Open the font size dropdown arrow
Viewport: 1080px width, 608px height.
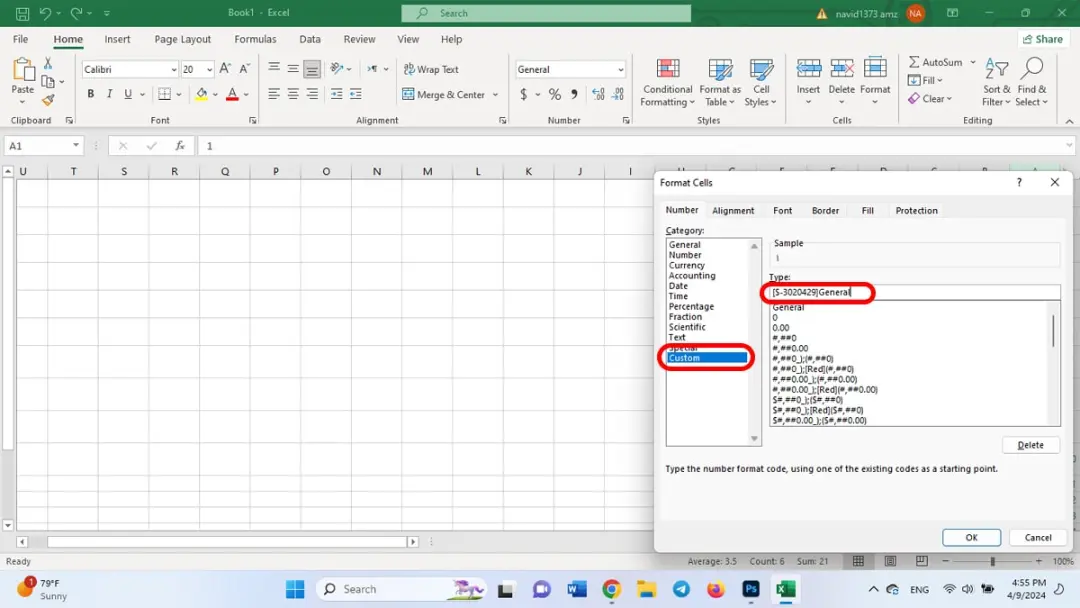pos(209,70)
